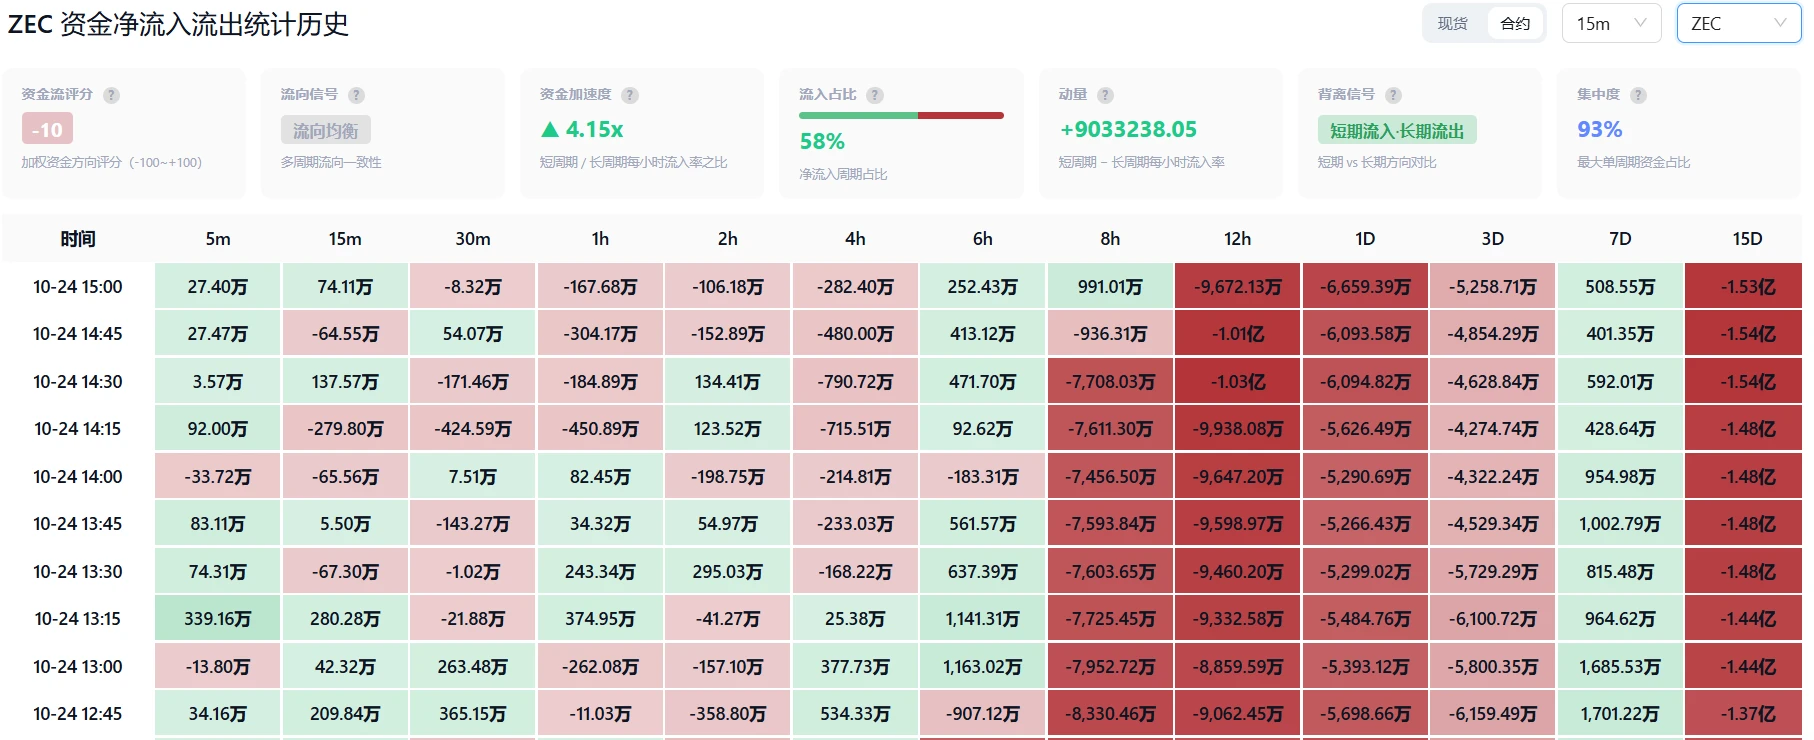Click the 280.28万 cell in 15m column

coord(345,619)
